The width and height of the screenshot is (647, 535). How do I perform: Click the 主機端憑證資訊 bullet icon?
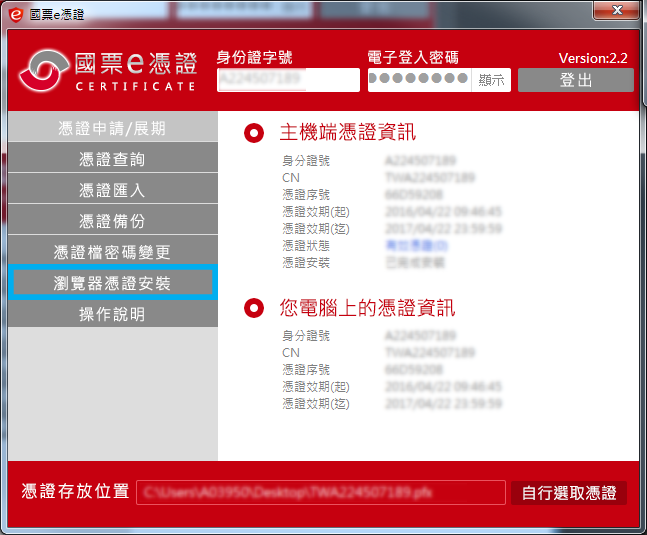tap(254, 133)
